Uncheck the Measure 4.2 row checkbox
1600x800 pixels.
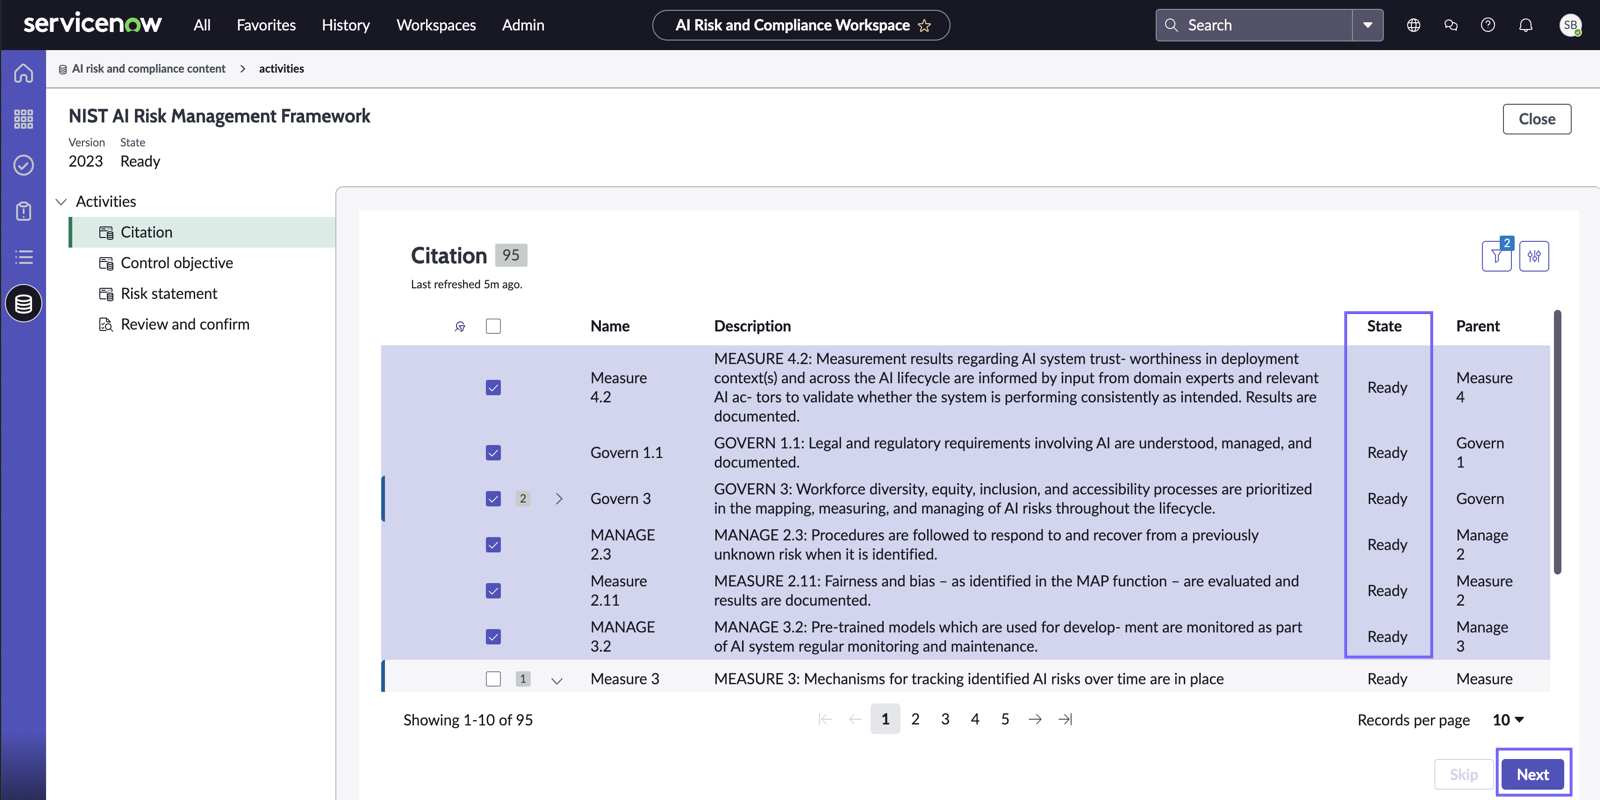[x=493, y=387]
